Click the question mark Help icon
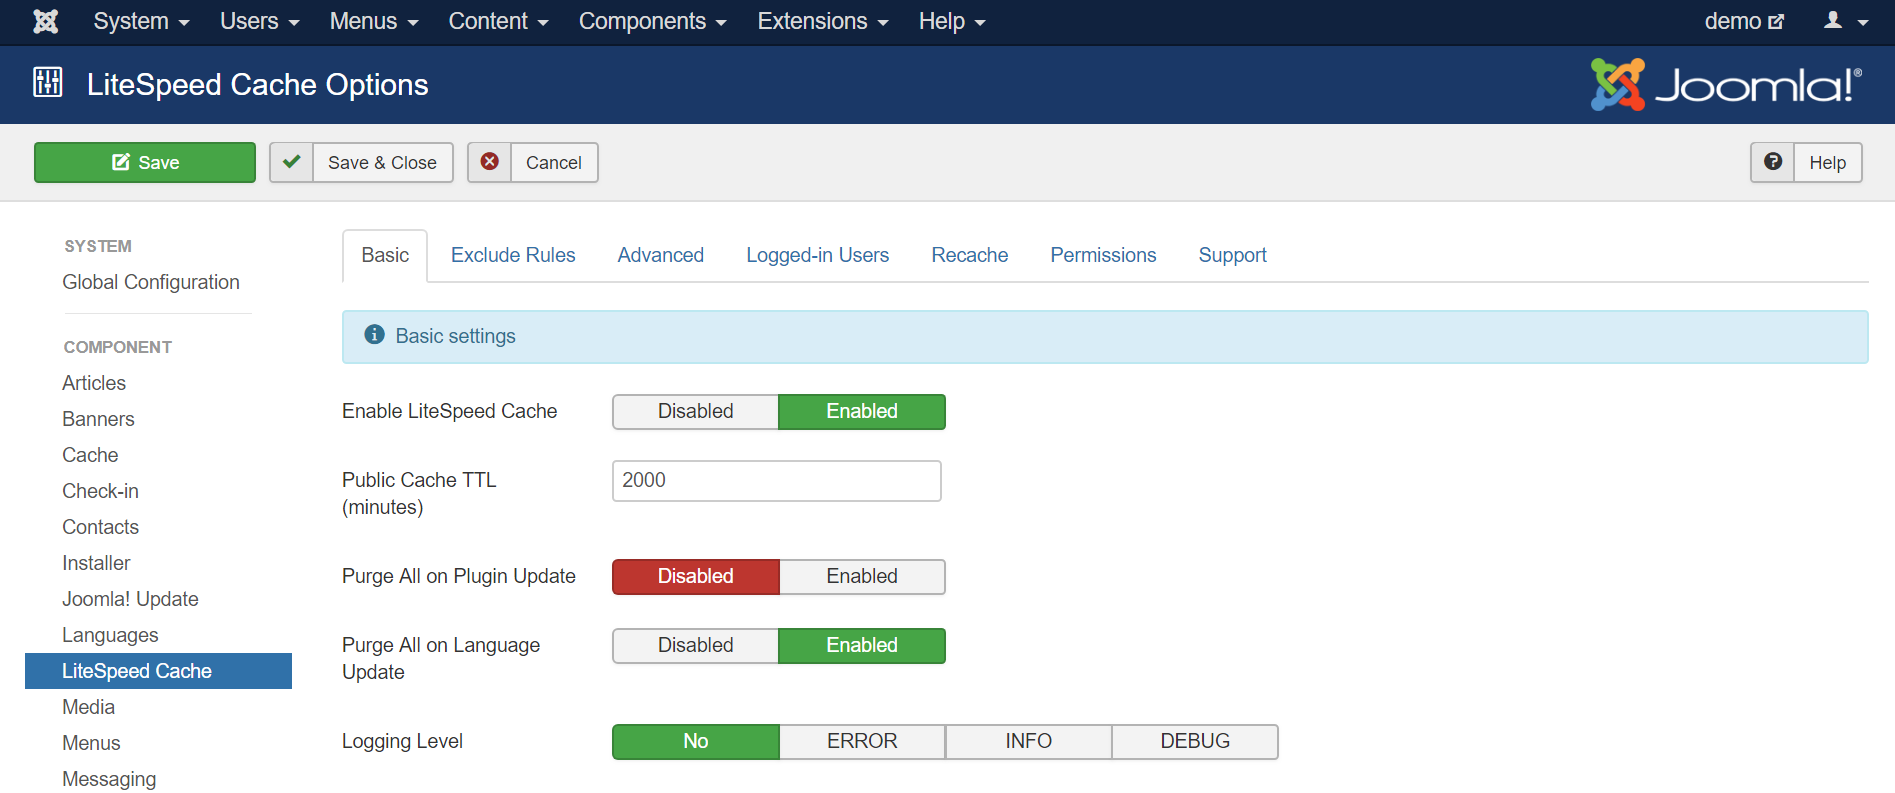The height and width of the screenshot is (793, 1895). [x=1773, y=162]
